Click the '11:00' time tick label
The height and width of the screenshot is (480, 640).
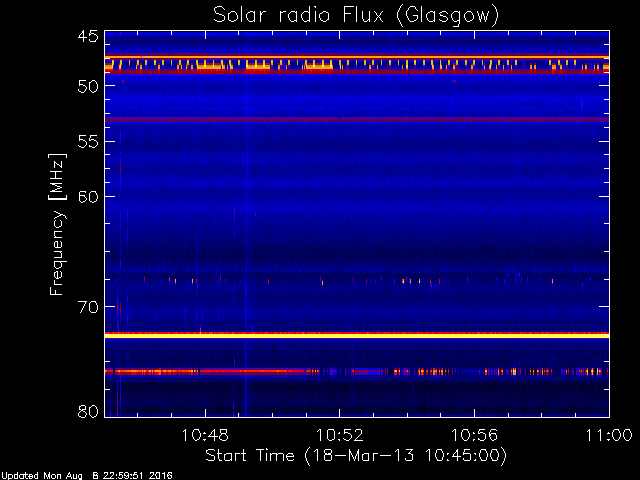pos(609,435)
